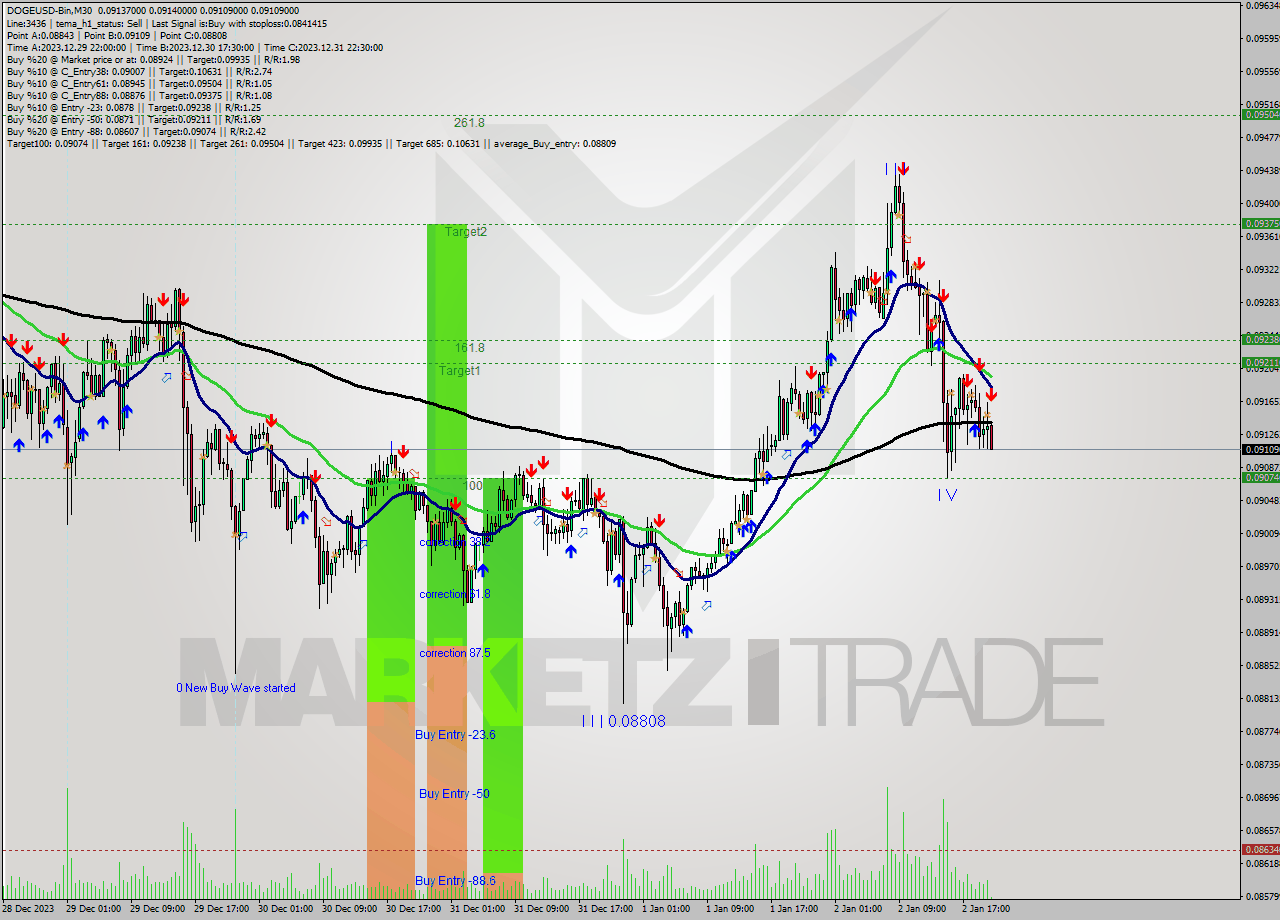Click the green 0.09375 price tag
The width and height of the screenshot is (1280, 920).
(x=1260, y=224)
